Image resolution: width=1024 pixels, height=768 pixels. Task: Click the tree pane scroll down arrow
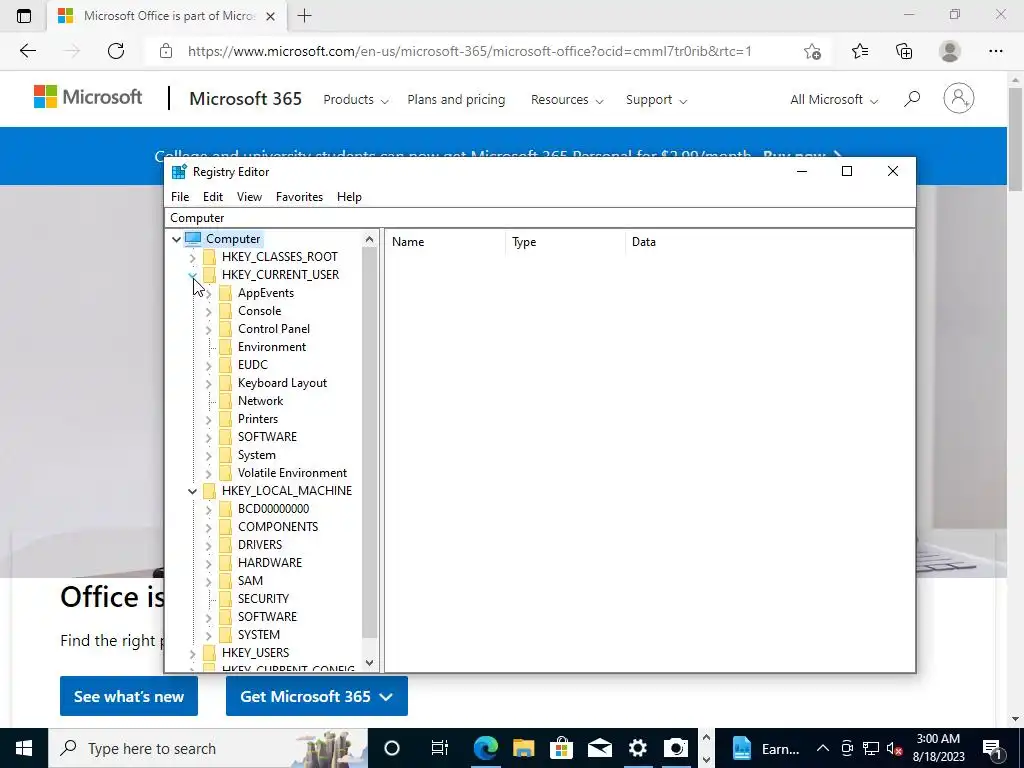pos(370,663)
